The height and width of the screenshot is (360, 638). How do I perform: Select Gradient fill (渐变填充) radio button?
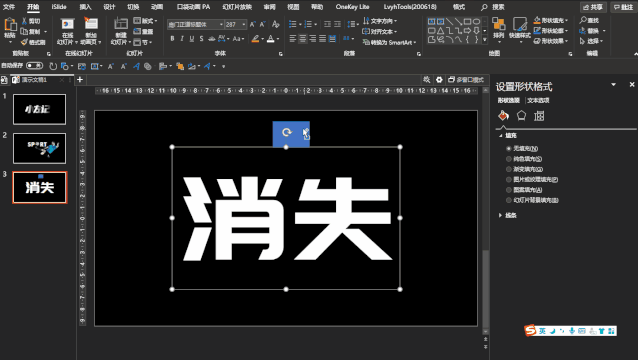509,169
